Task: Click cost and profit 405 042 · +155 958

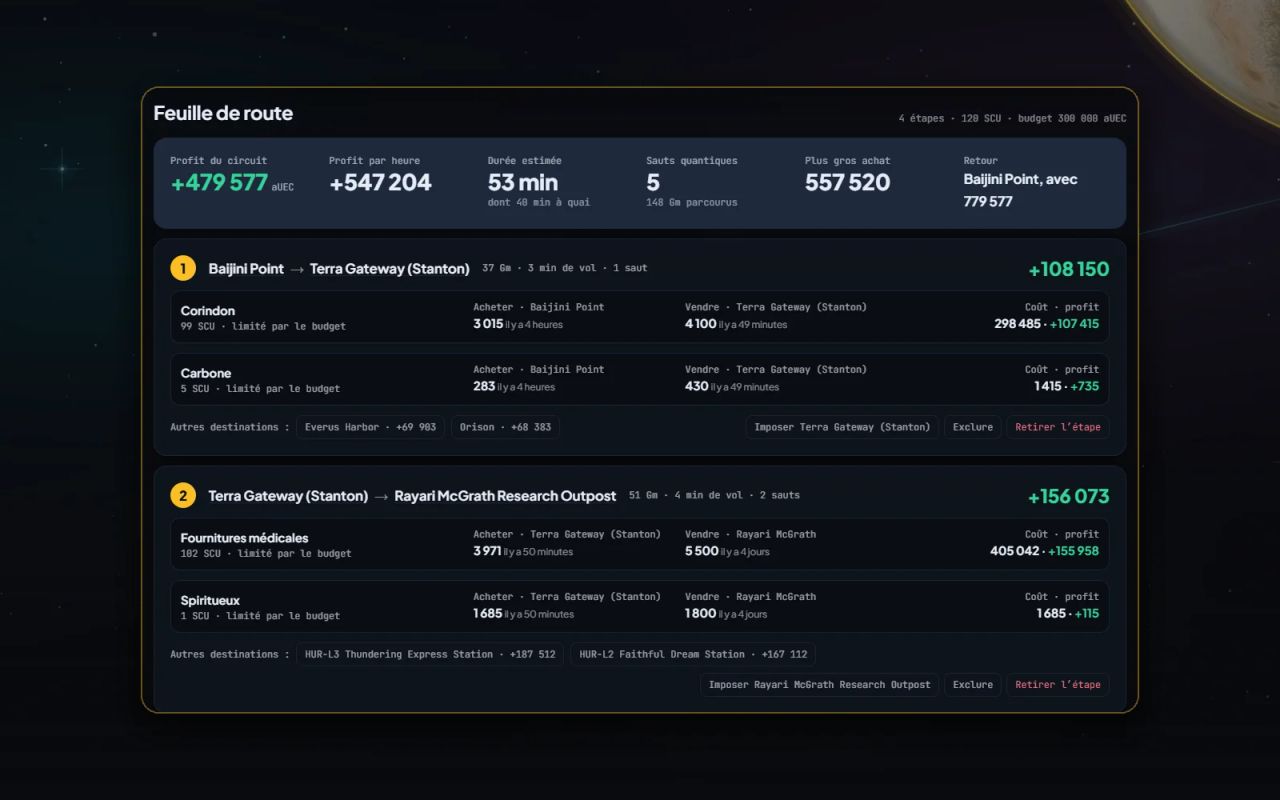Action: click(x=1044, y=551)
